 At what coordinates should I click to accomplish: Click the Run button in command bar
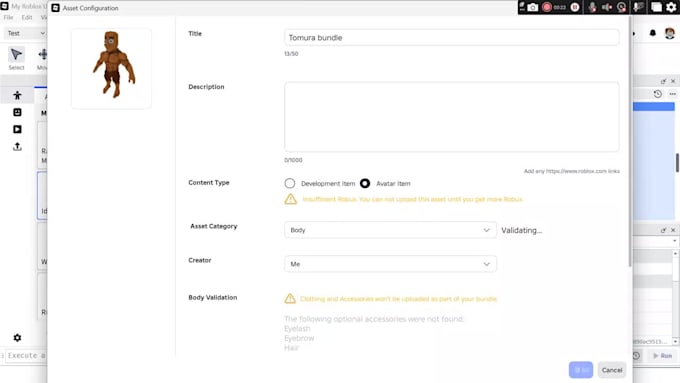point(662,356)
